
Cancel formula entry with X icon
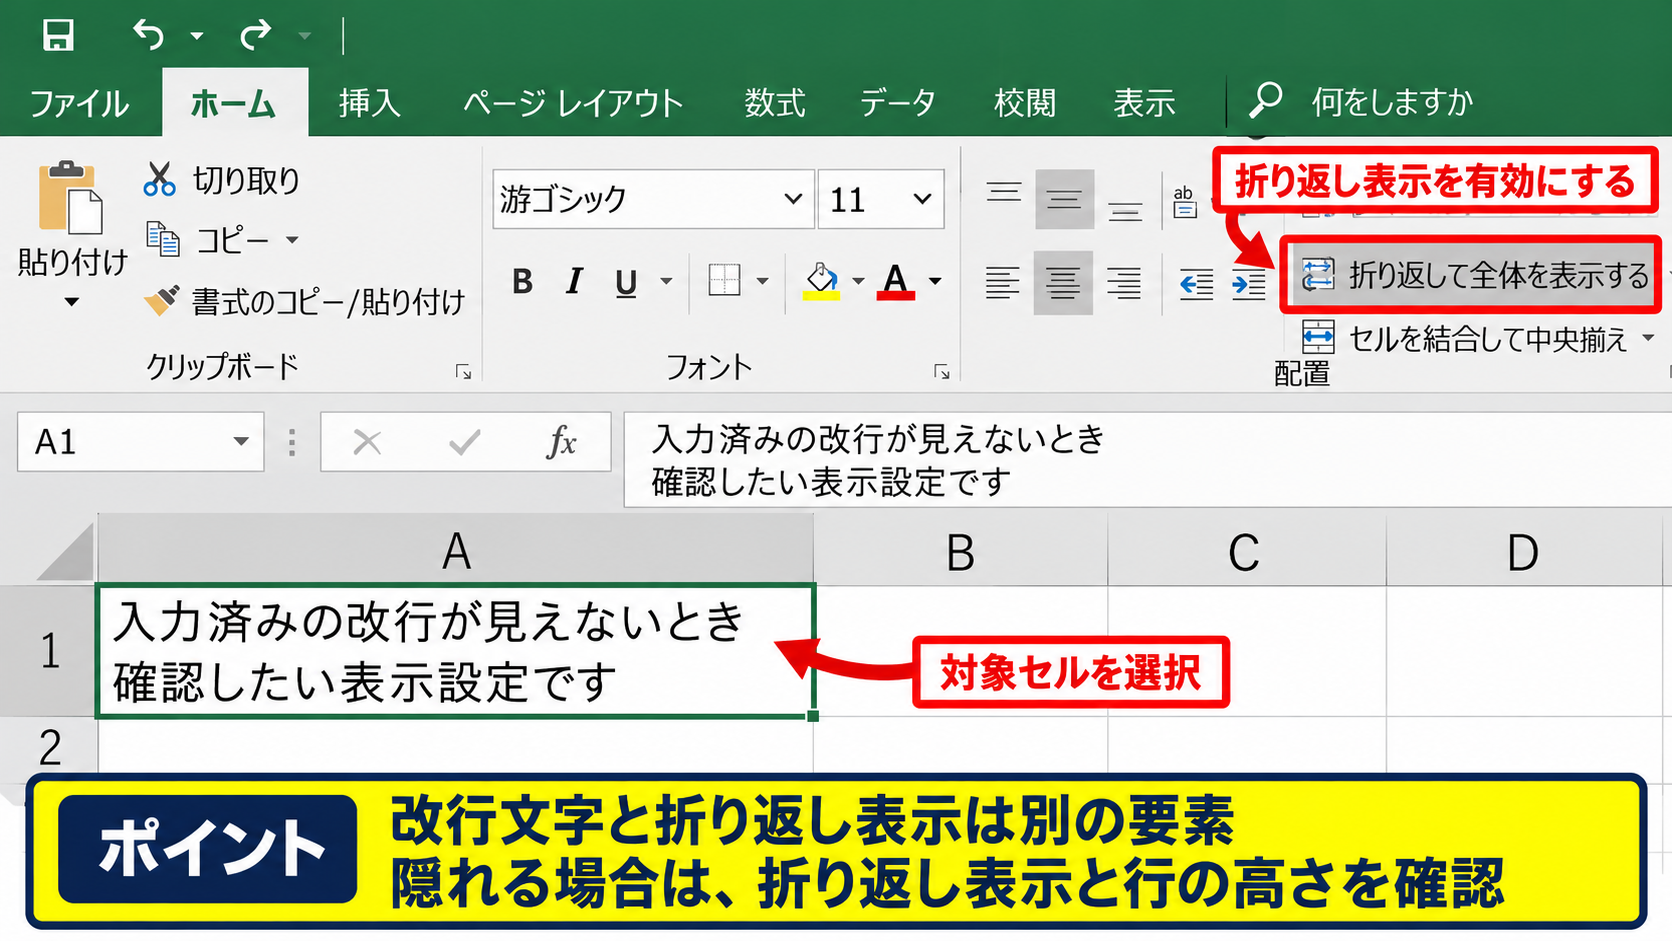coord(367,441)
